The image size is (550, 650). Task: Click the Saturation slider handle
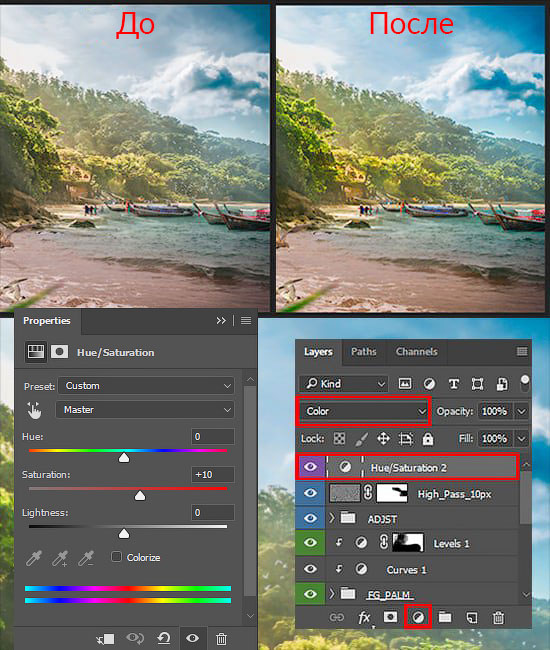pyautogui.click(x=140, y=495)
